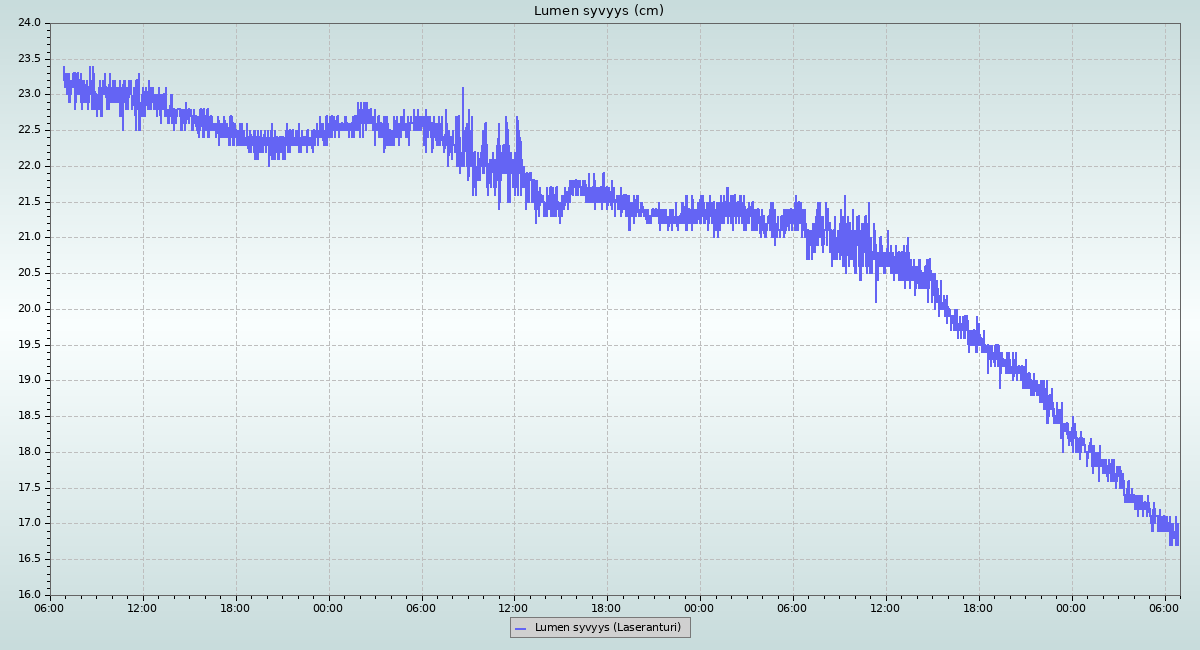Screen dimensions: 1200x650
Task: Select the last 00:00 x-axis time label
Action: [1071, 608]
